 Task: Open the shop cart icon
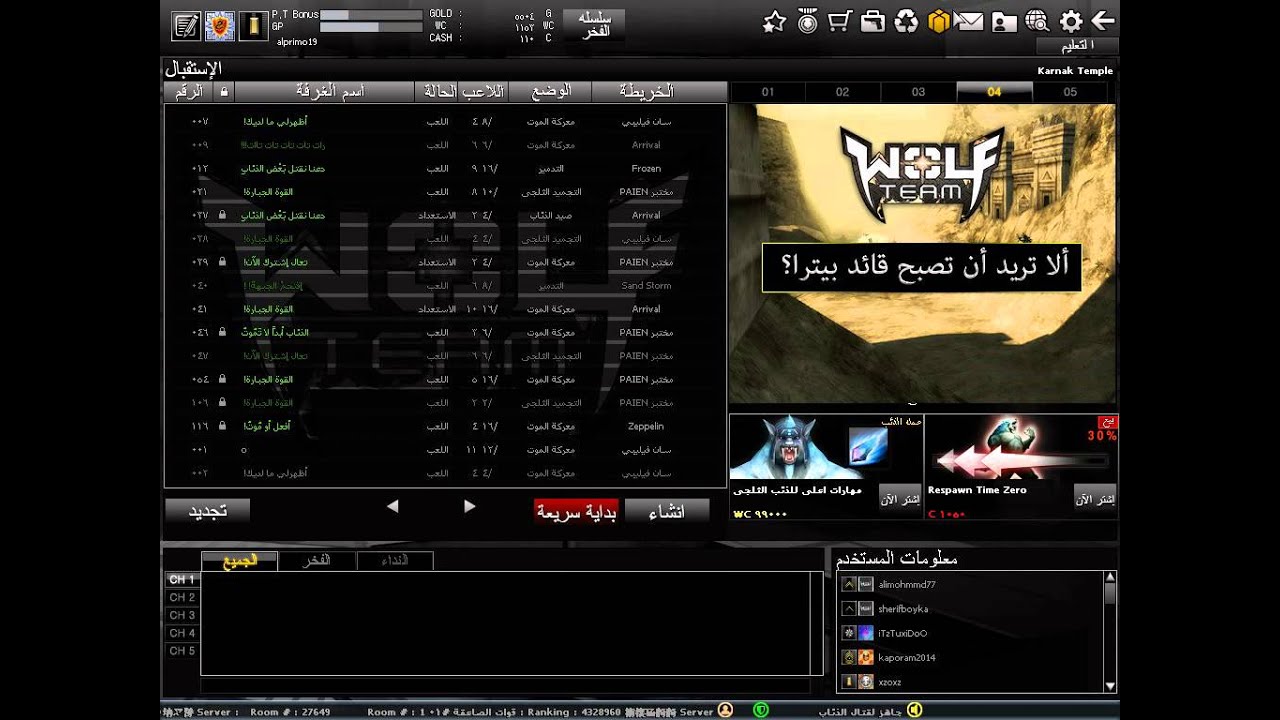pyautogui.click(x=840, y=22)
